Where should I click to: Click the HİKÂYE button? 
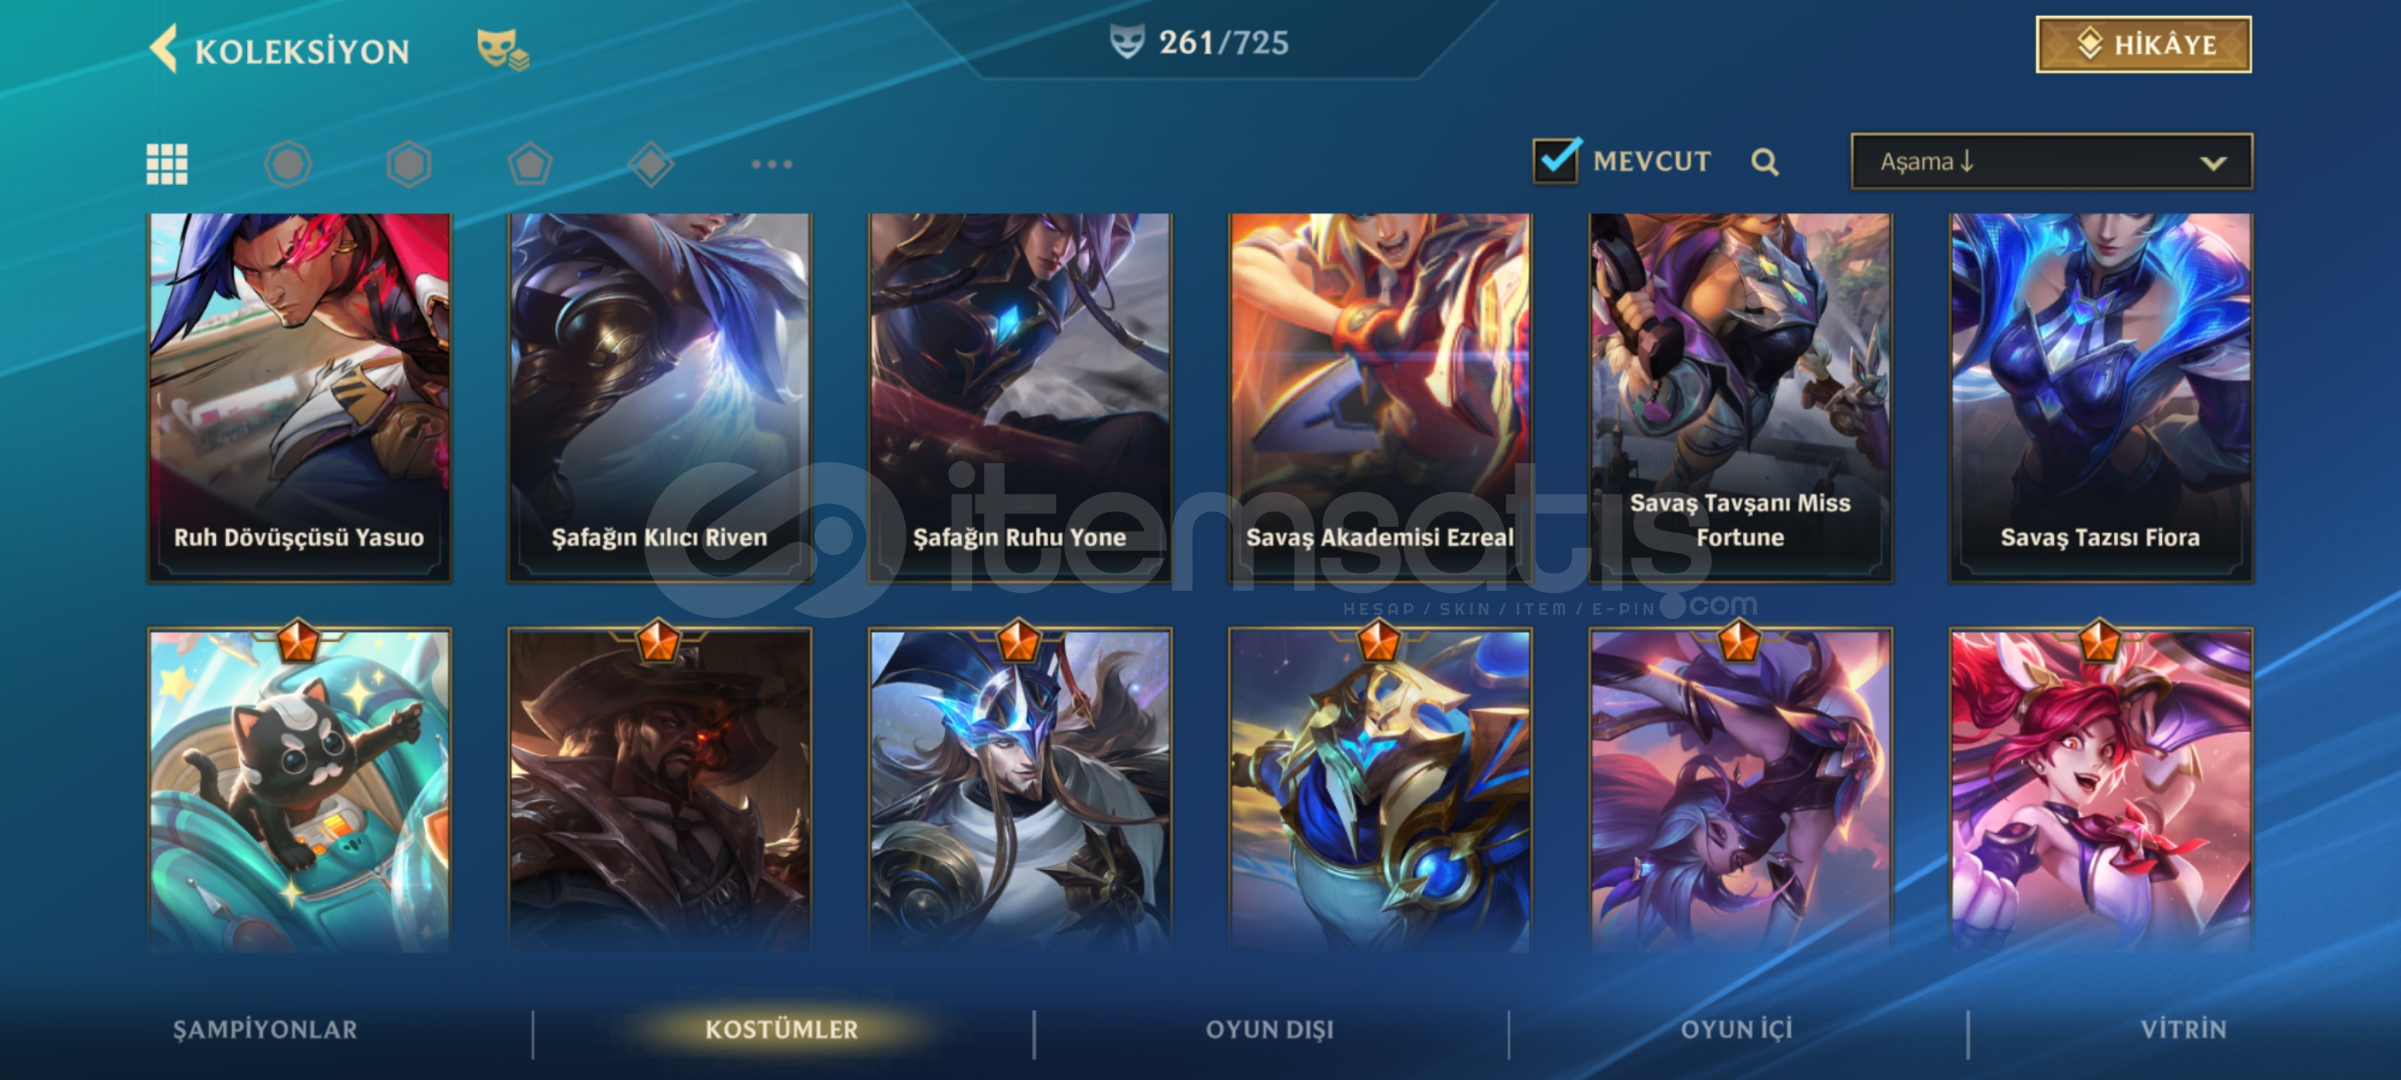2143,44
